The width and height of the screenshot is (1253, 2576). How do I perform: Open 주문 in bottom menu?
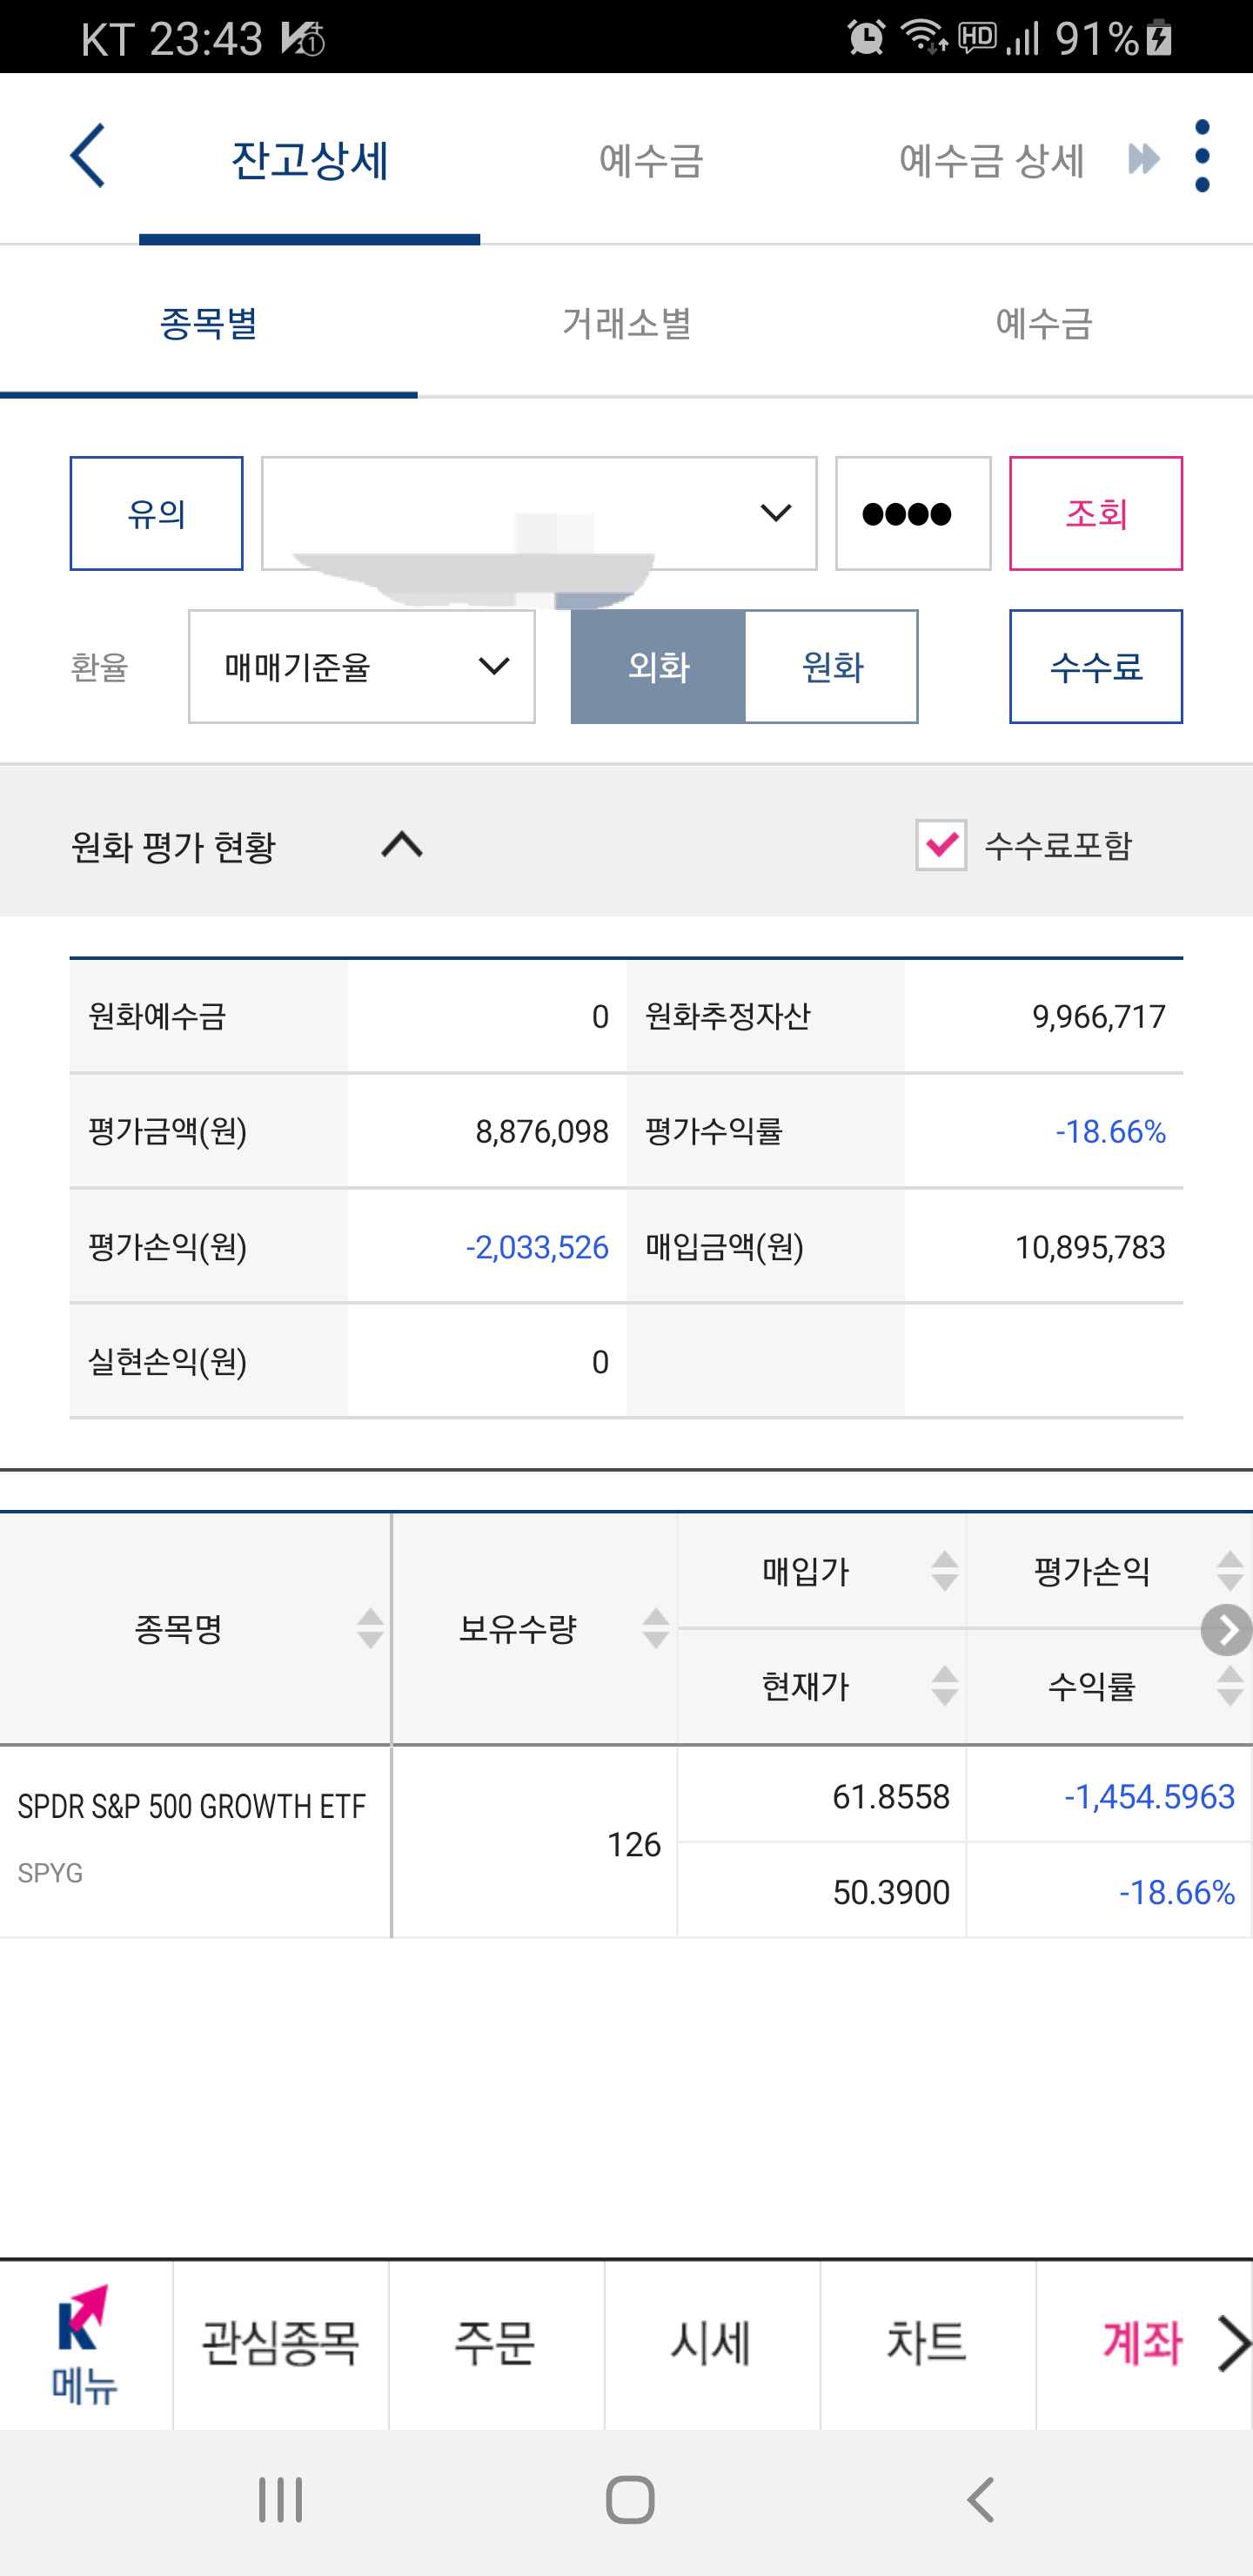pos(496,2344)
